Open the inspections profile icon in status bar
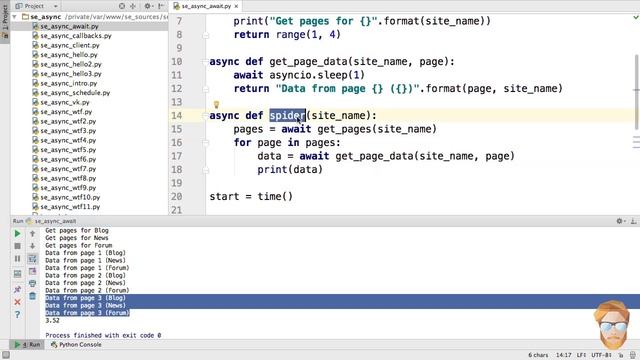The height and width of the screenshot is (360, 640). coord(633,355)
